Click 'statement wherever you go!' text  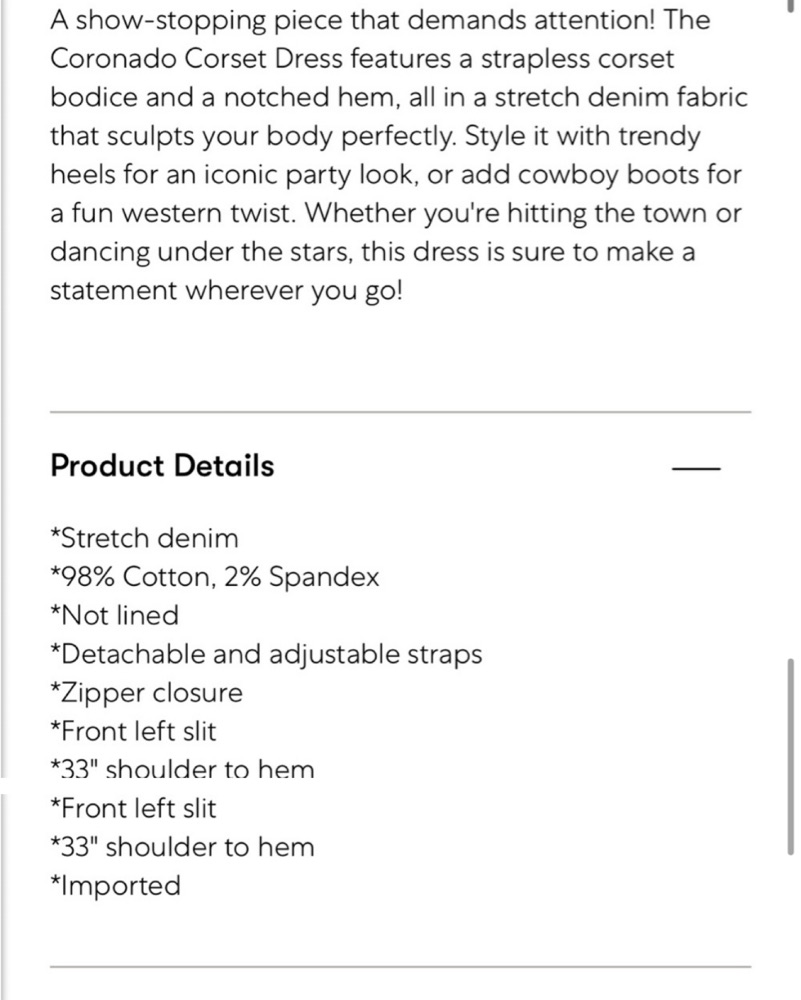point(226,291)
